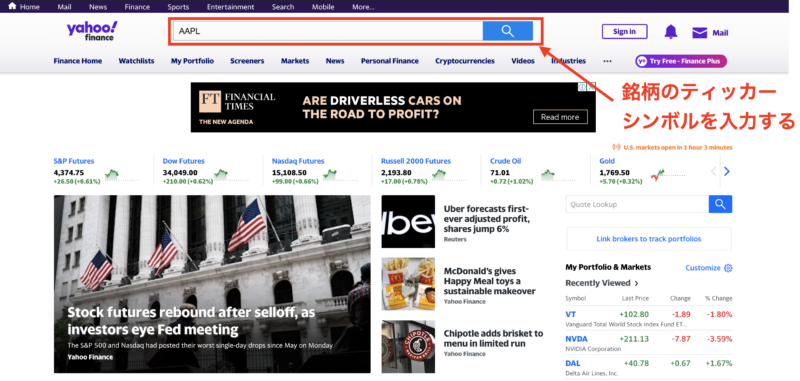Viewport: 800px width, 381px height.
Task: Open Sports in the top bar
Action: tap(178, 7)
